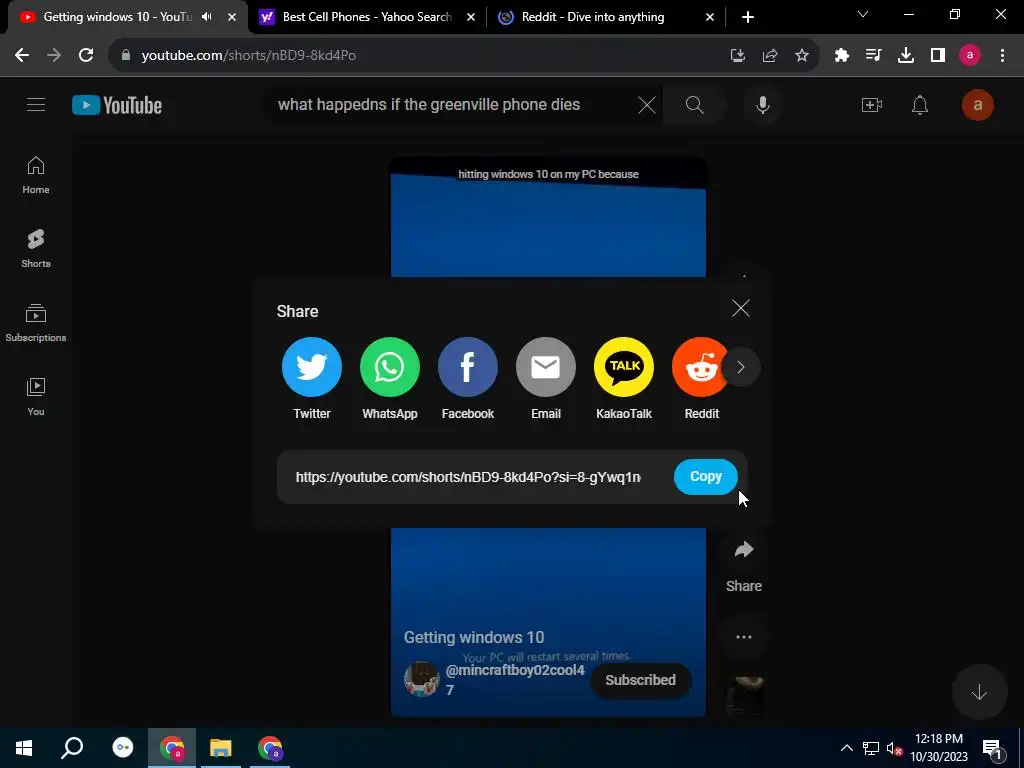Toggle the Subscribed button for the channel
Image resolution: width=1024 pixels, height=768 pixels.
[641, 680]
